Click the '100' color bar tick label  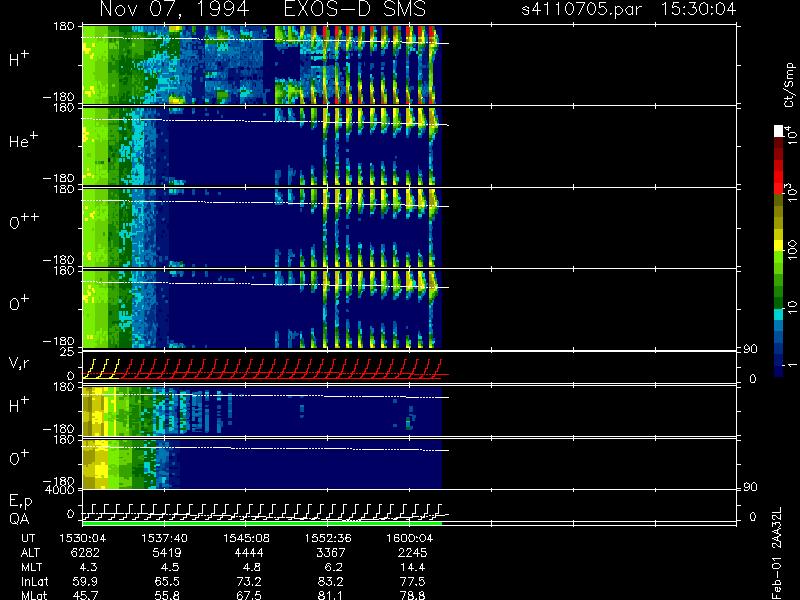point(791,250)
